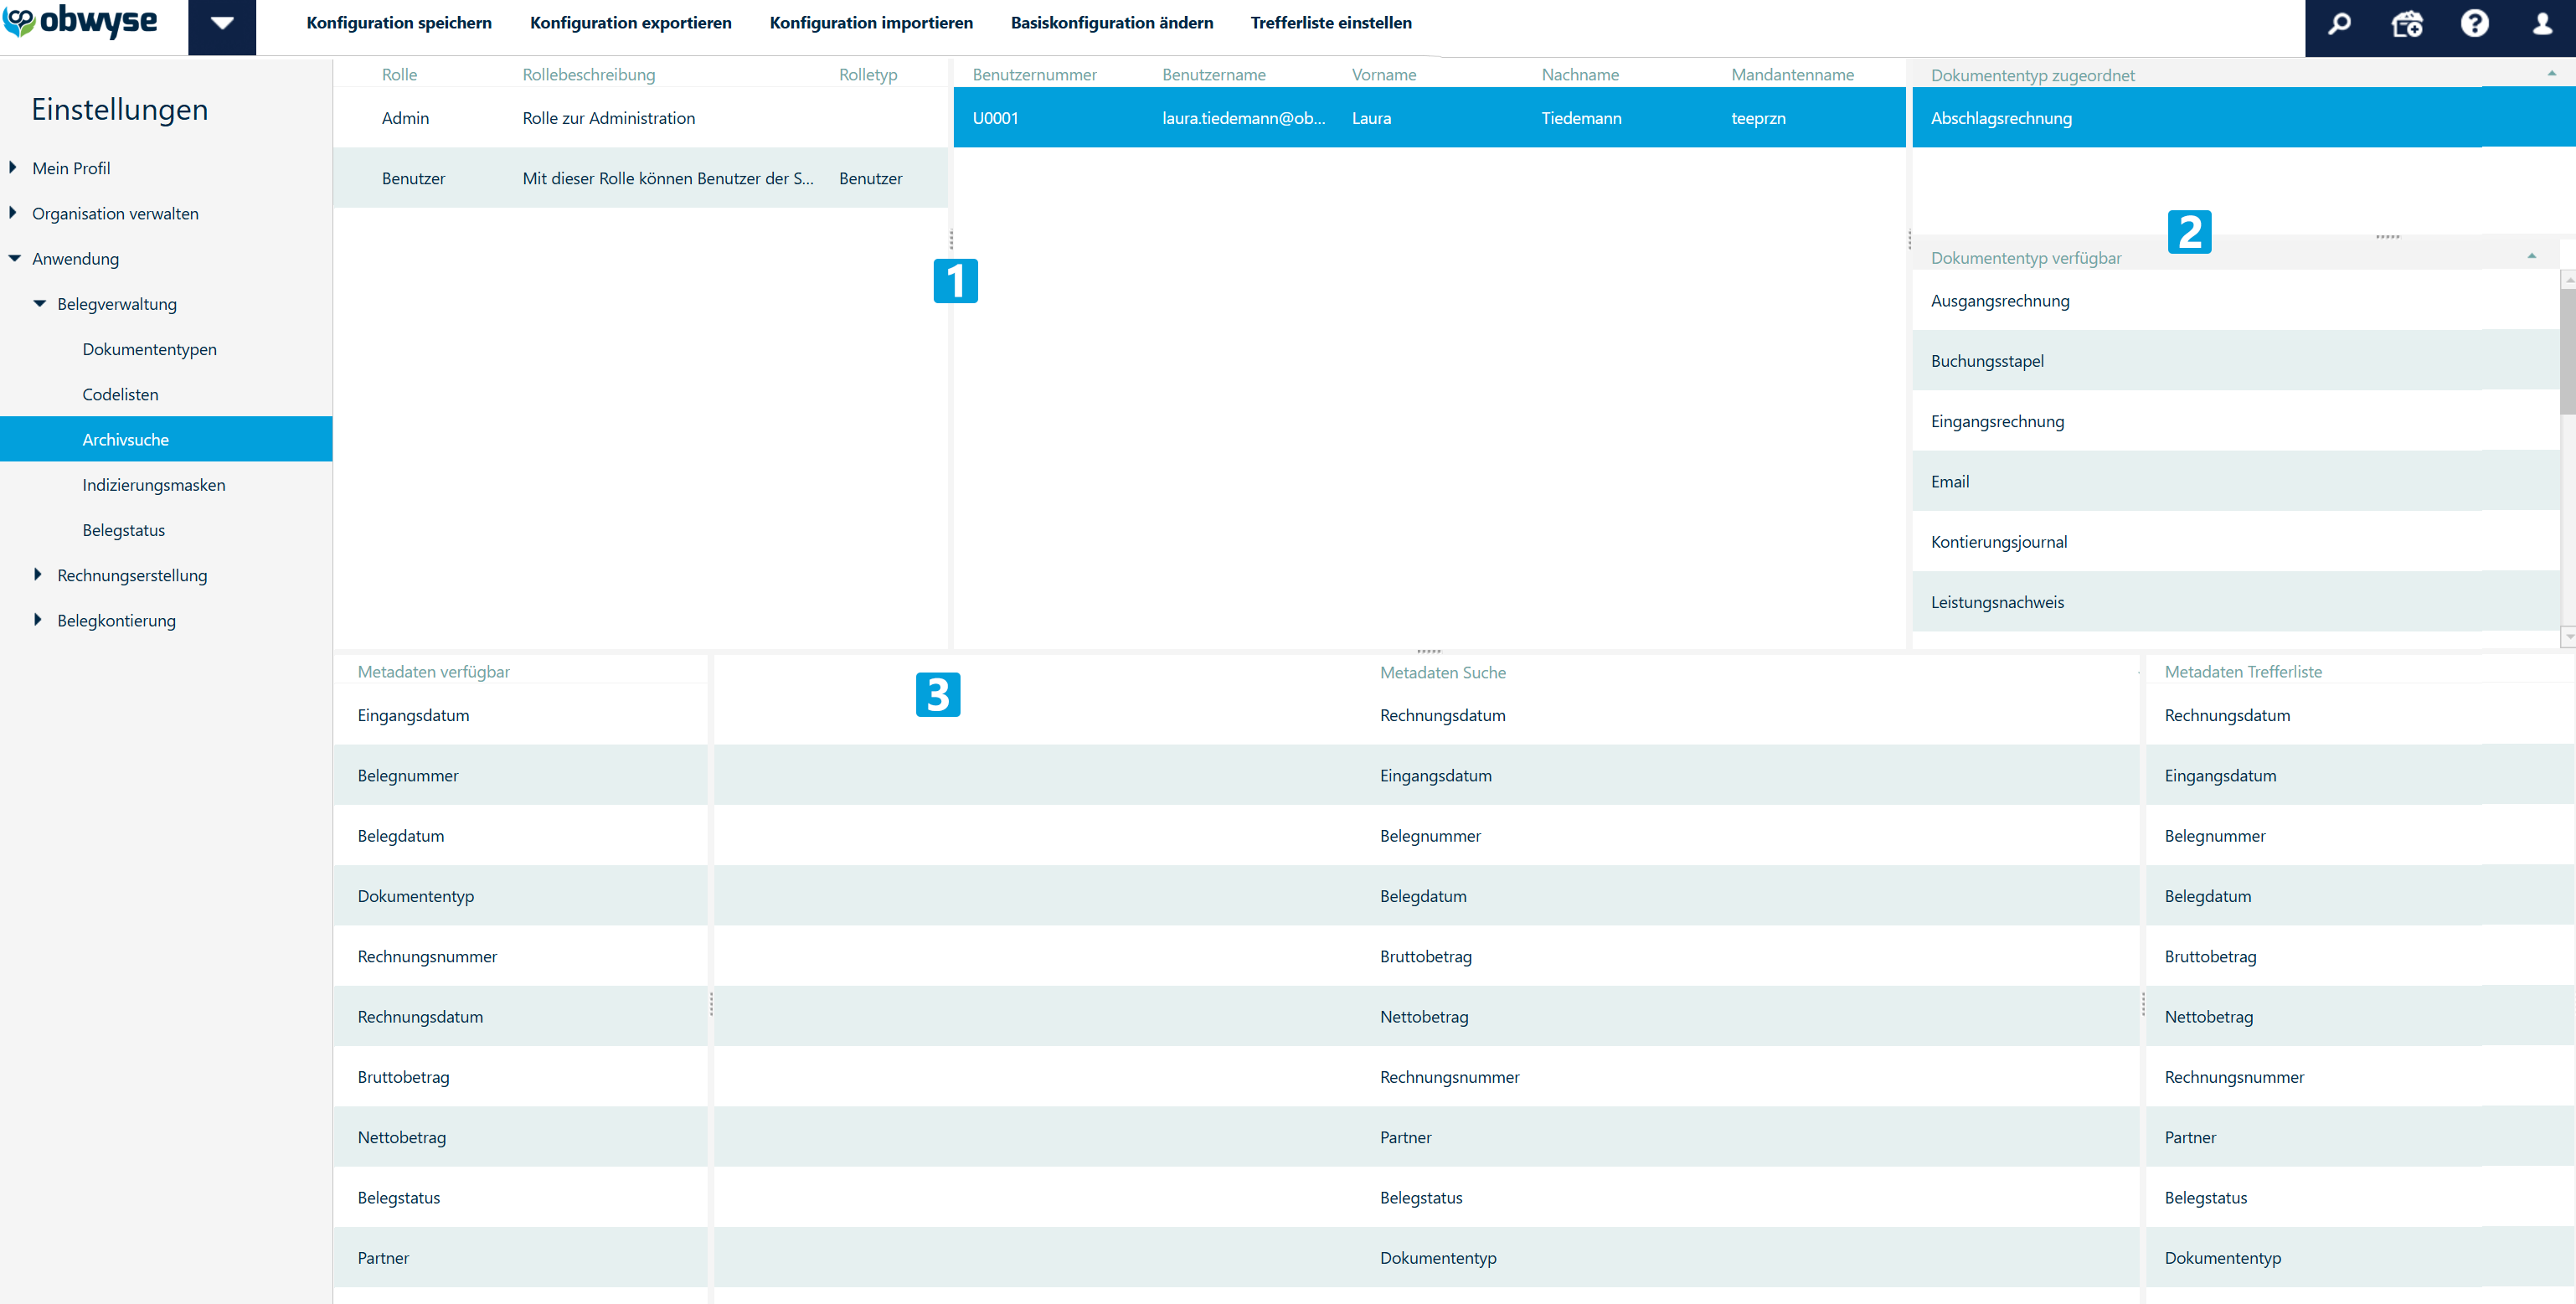Open Dokumententypen settings page

click(x=149, y=349)
